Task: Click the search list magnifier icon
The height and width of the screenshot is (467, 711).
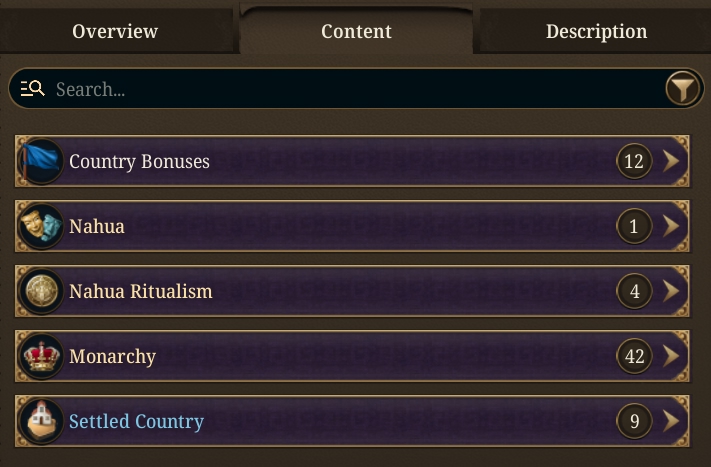Action: 33,88
